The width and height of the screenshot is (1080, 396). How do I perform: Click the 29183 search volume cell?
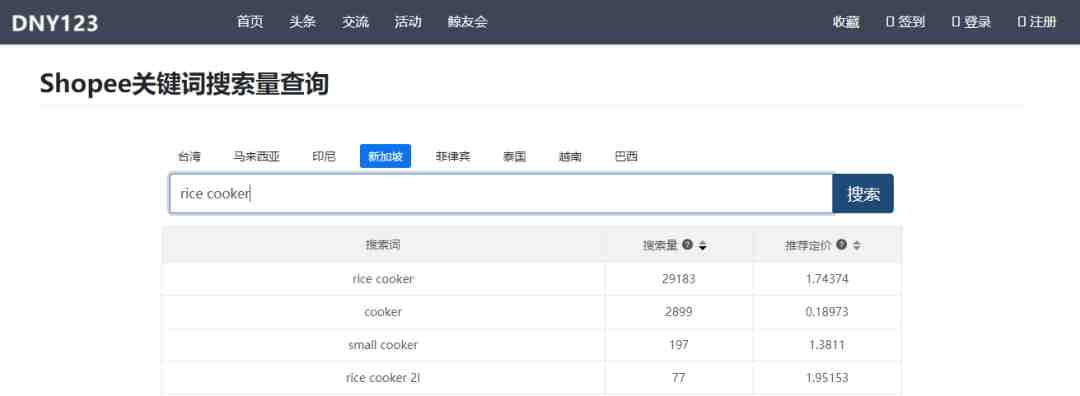[x=679, y=279]
